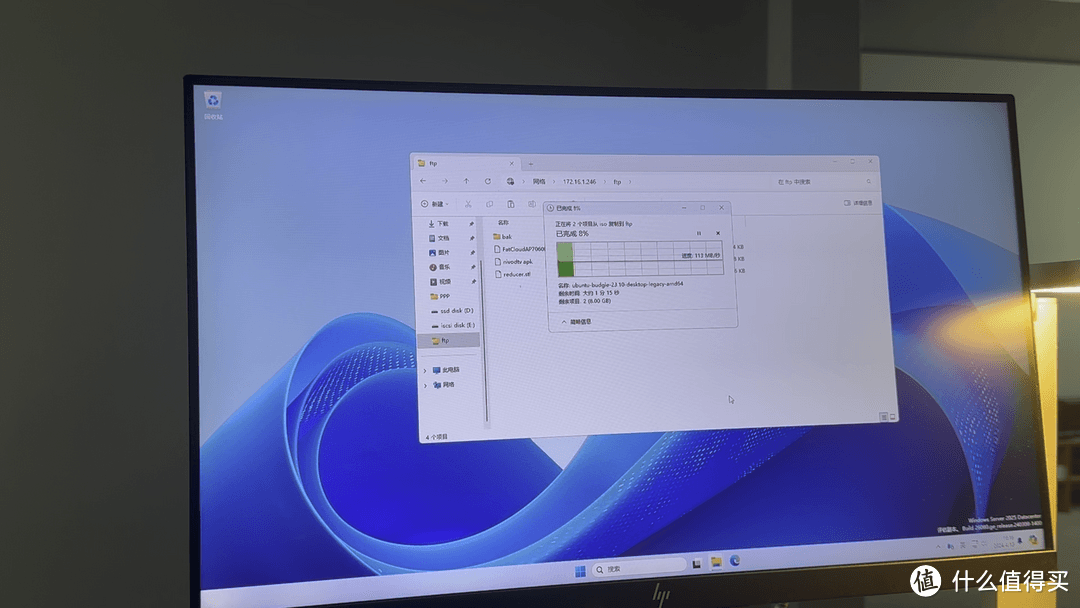Open the 新建 dropdown menu

tap(435, 204)
